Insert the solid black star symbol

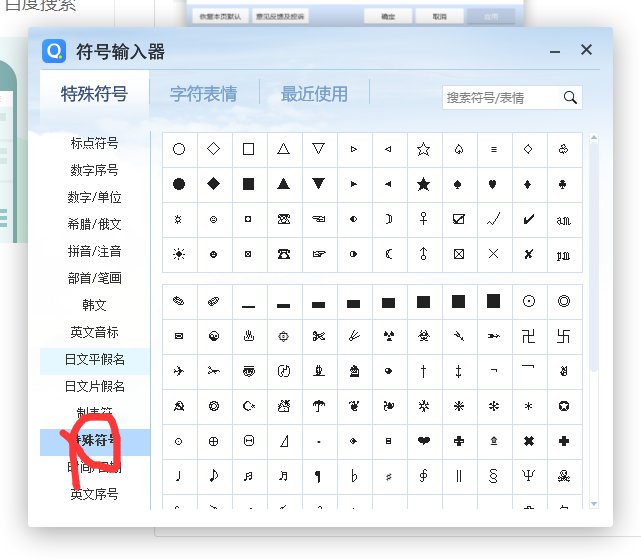tap(424, 184)
